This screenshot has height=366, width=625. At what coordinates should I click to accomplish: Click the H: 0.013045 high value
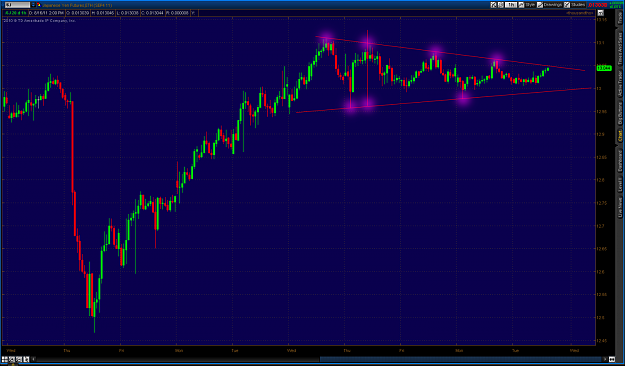point(103,13)
